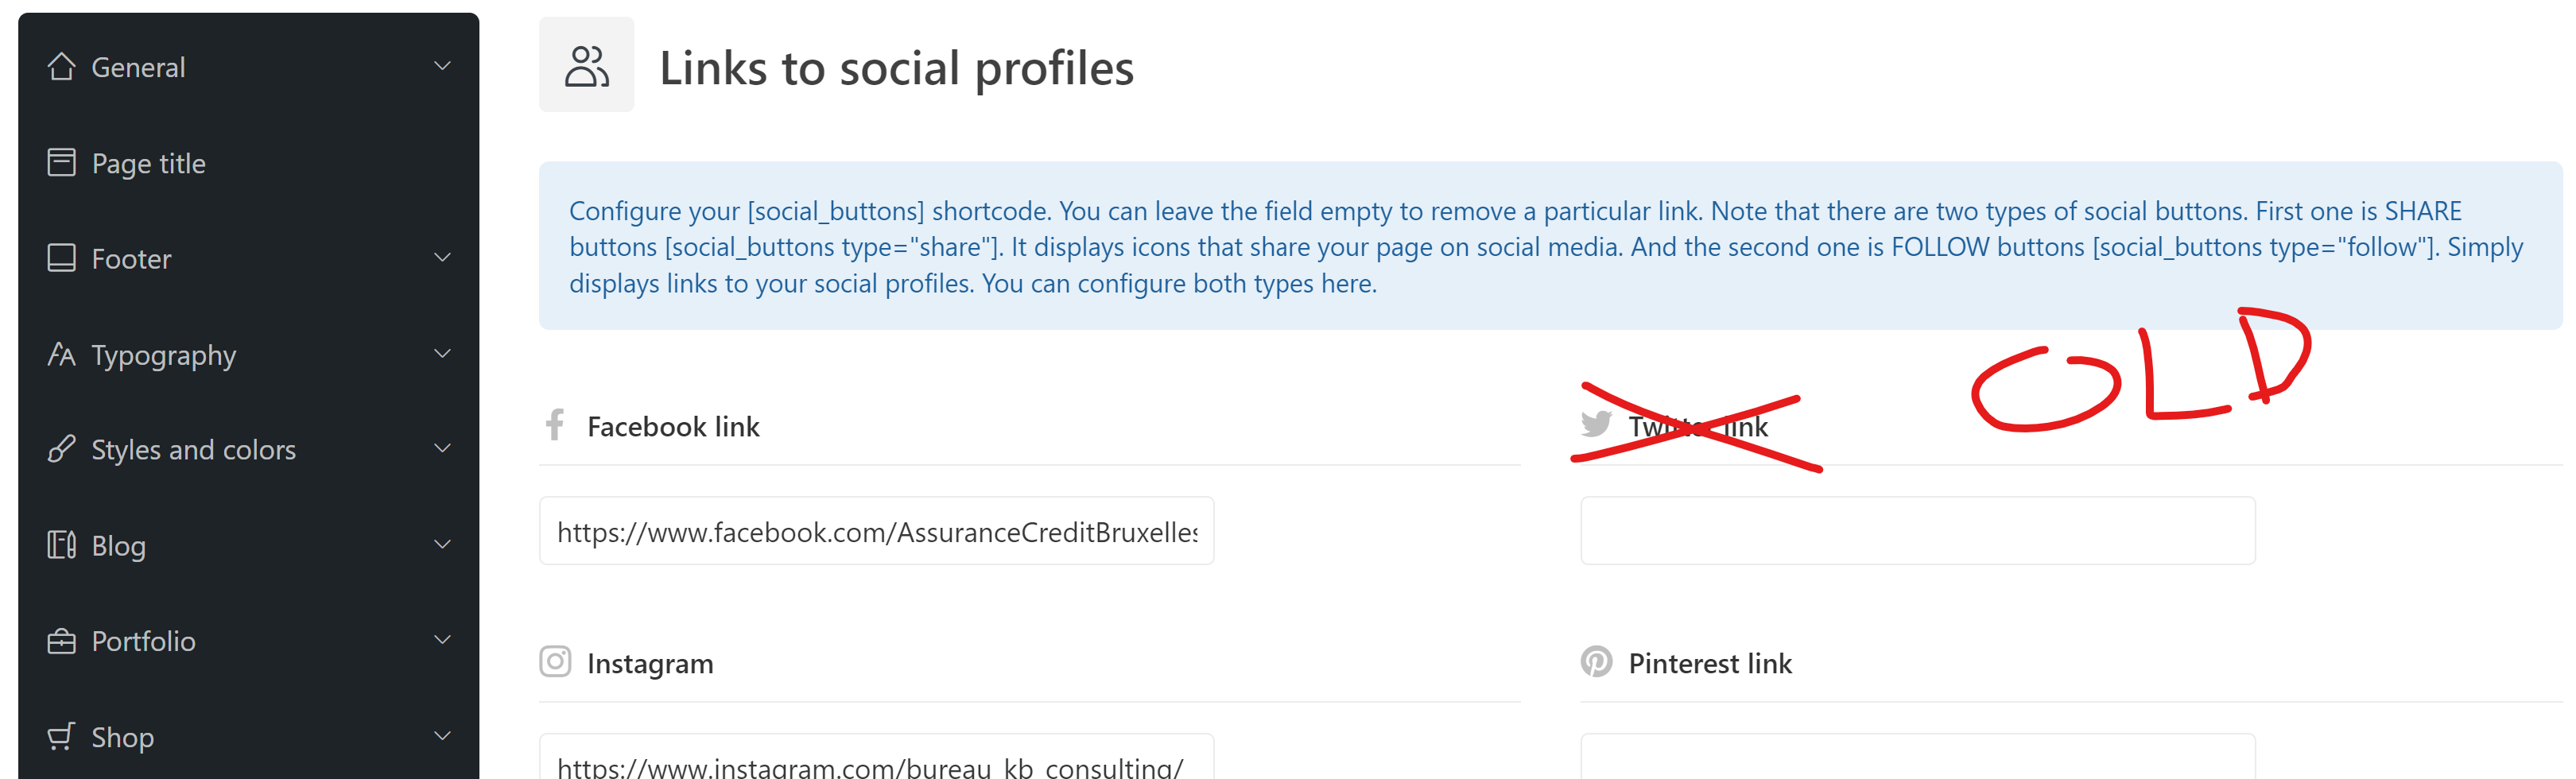Viewport: 2576px width, 779px height.
Task: Expand the Blog section chevron
Action: point(442,545)
